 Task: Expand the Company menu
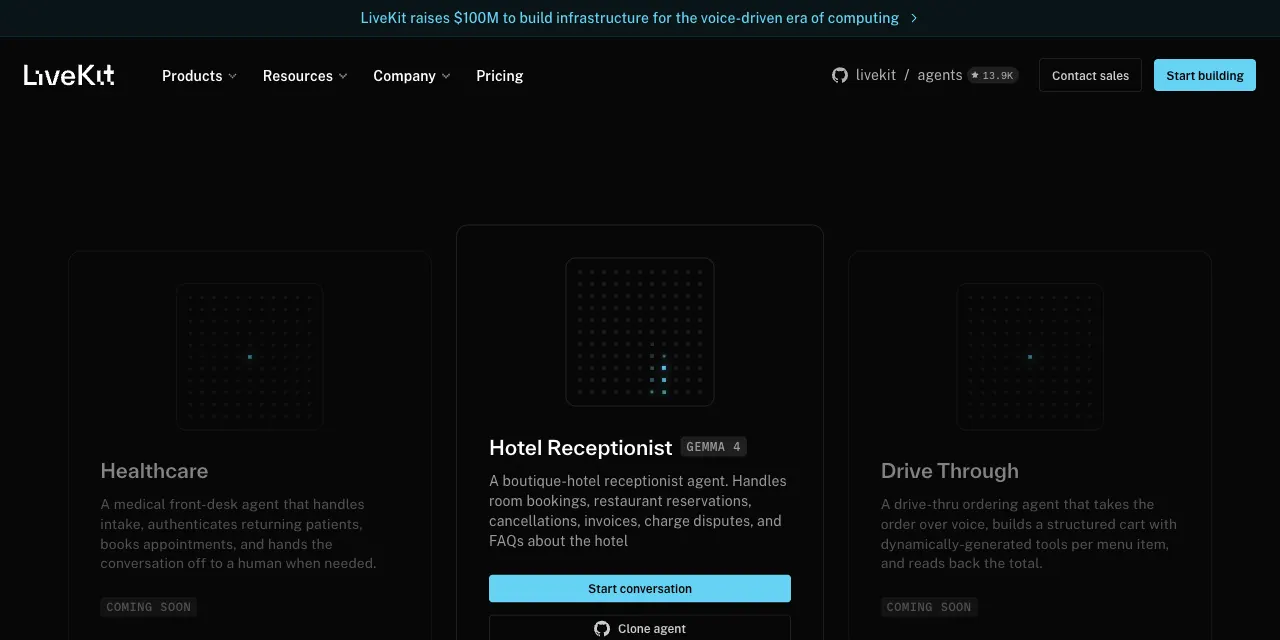click(x=412, y=76)
